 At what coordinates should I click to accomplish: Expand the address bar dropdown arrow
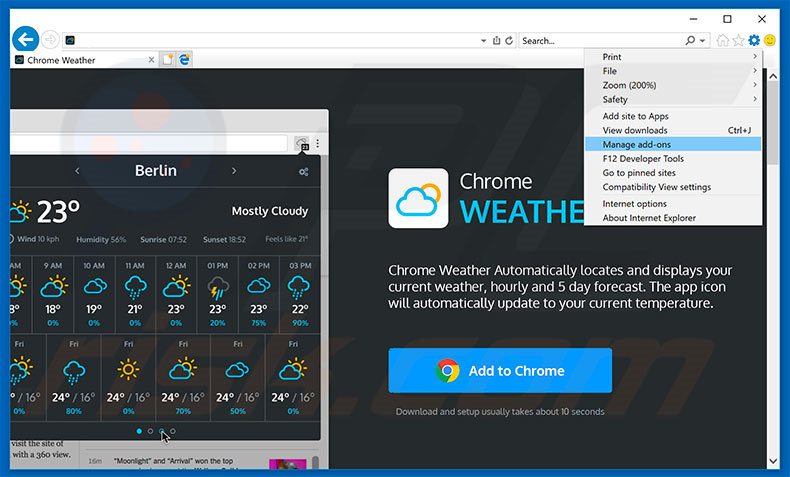[484, 40]
